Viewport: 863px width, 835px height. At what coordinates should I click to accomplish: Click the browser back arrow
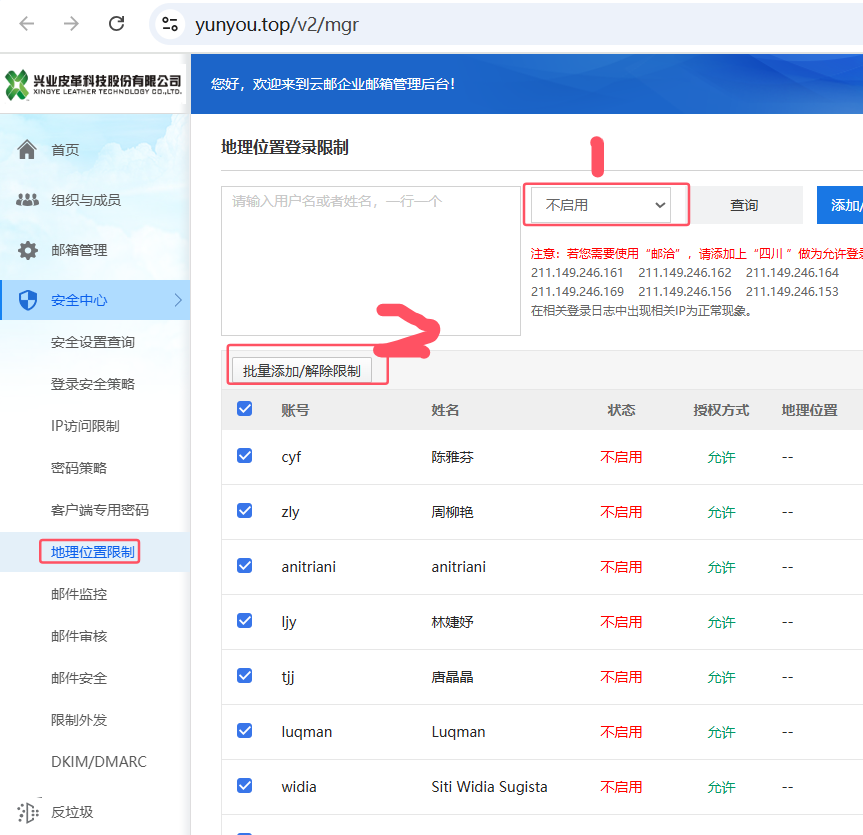27,24
